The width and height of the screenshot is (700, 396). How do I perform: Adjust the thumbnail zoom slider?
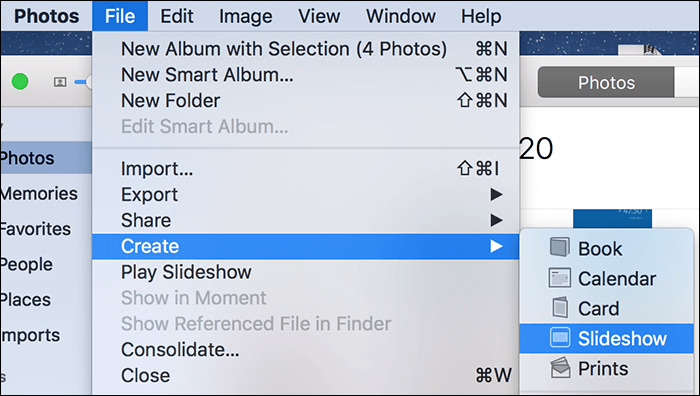[x=84, y=82]
